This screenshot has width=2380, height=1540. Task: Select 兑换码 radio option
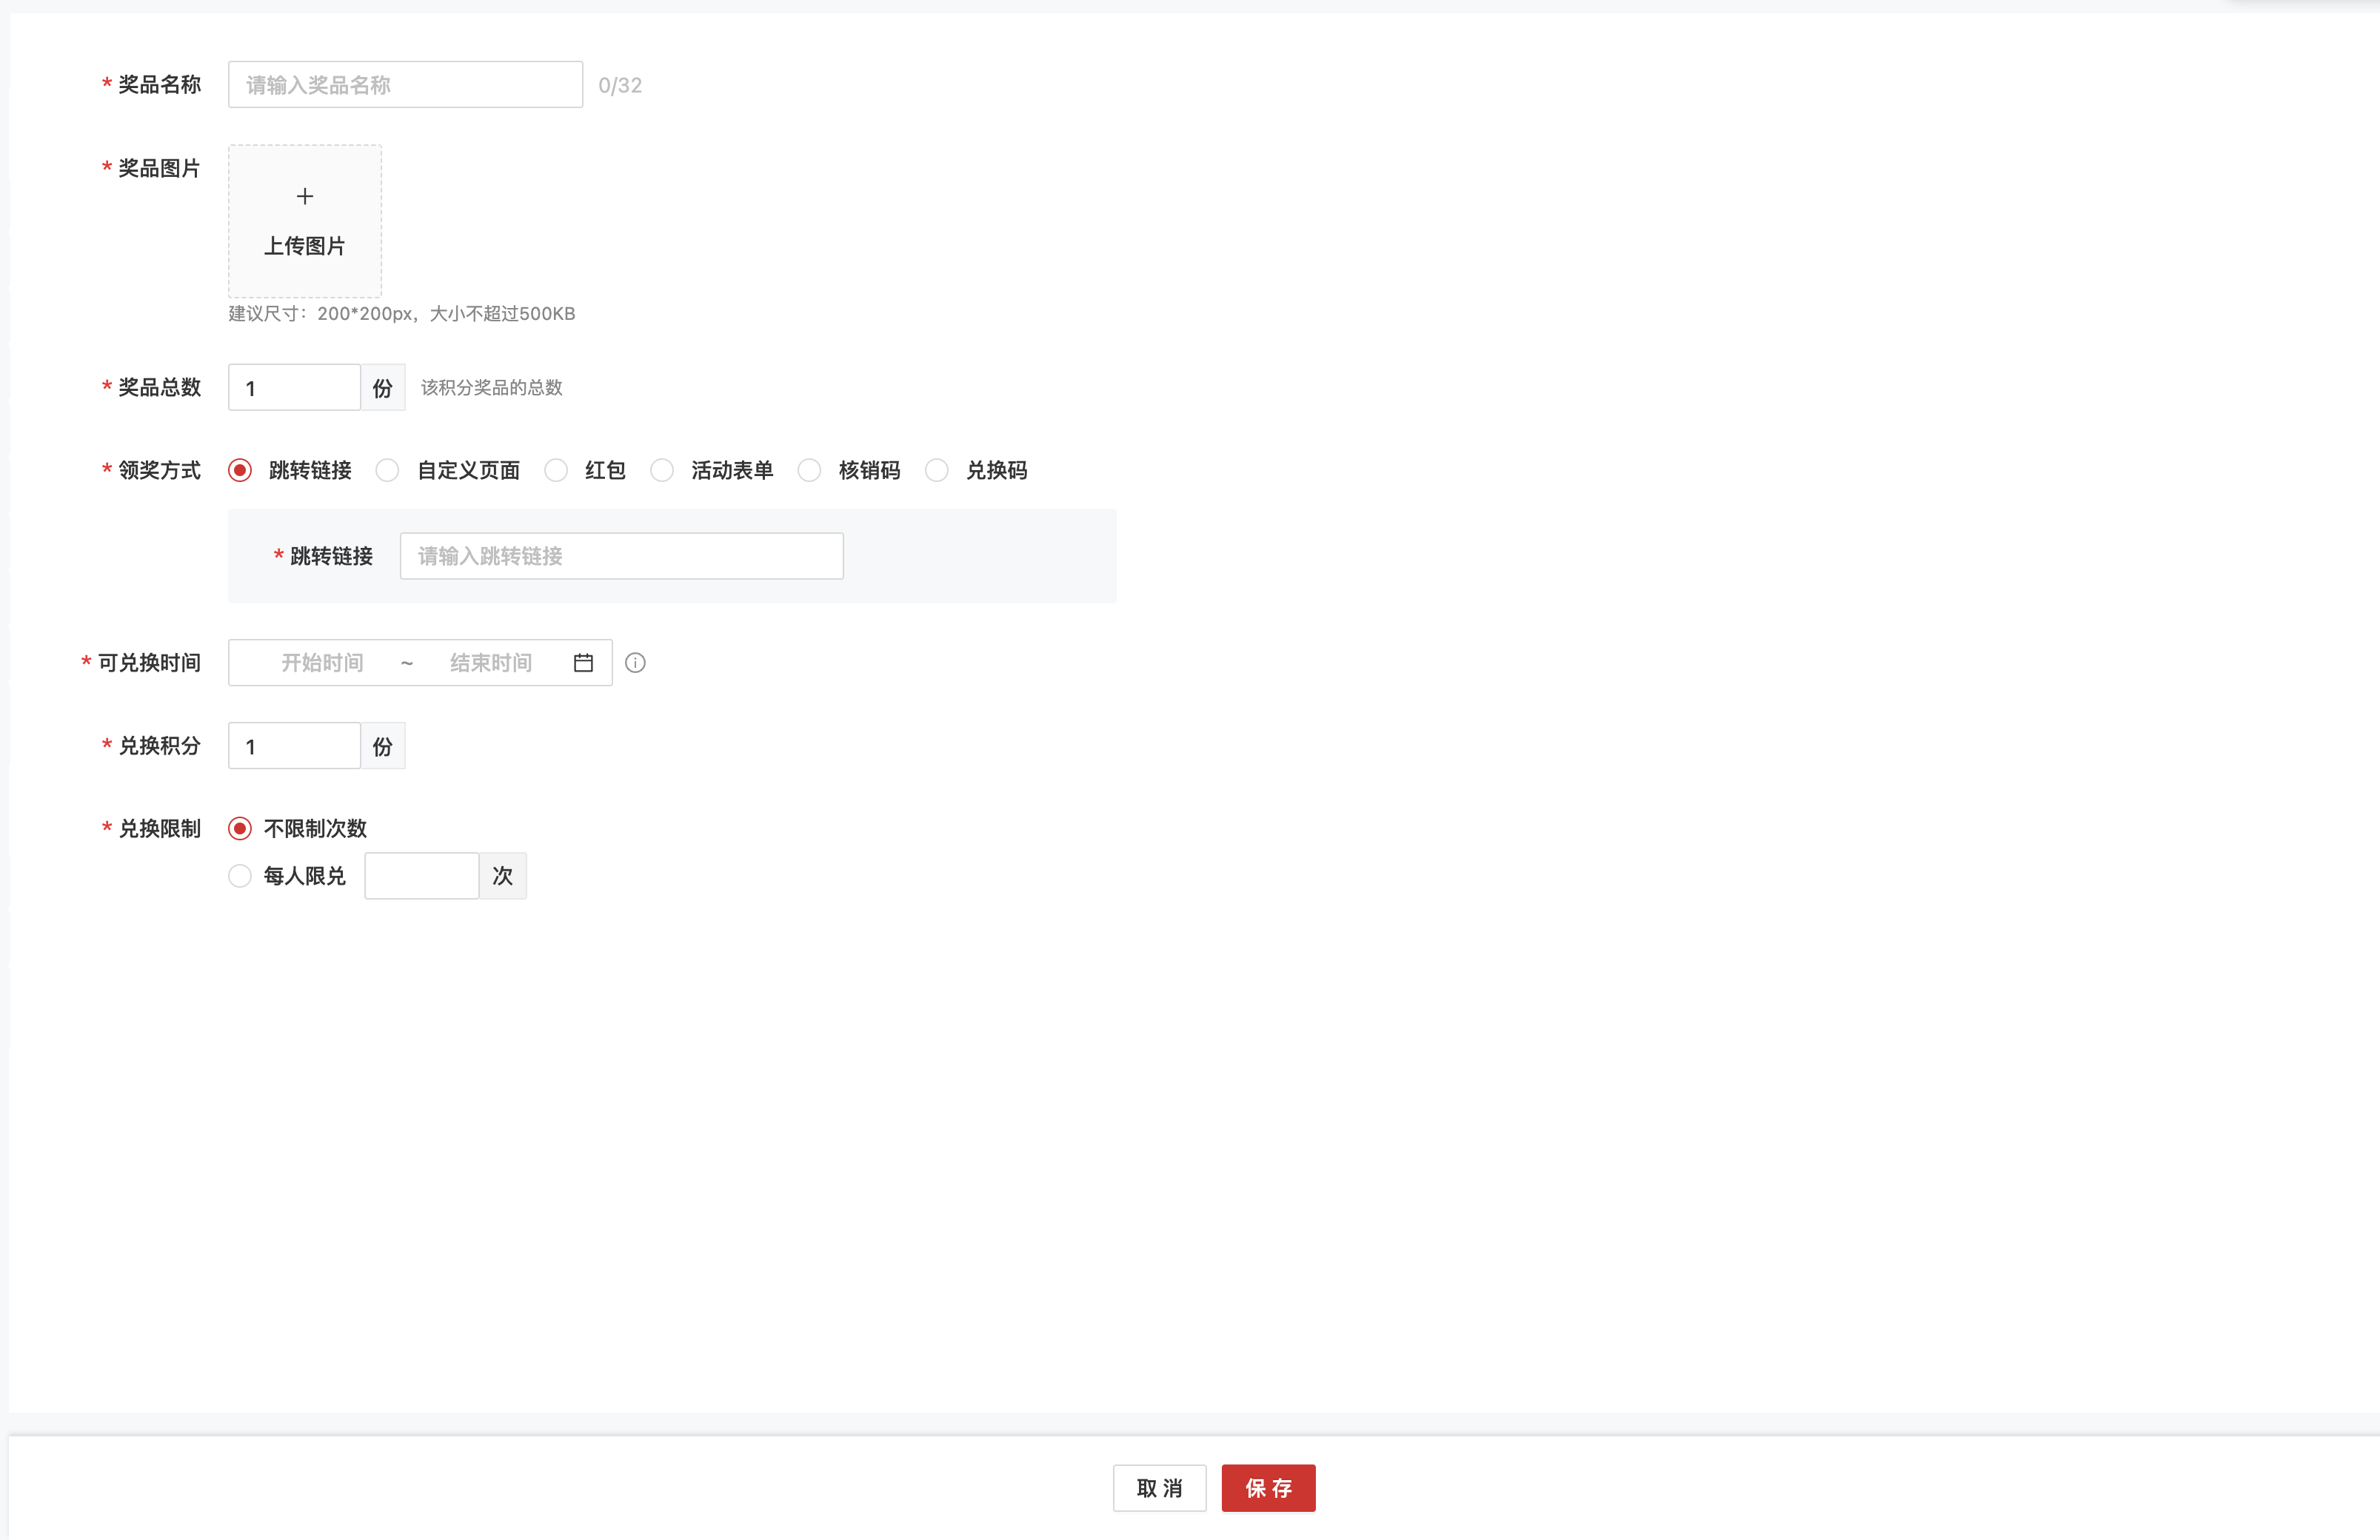936,470
